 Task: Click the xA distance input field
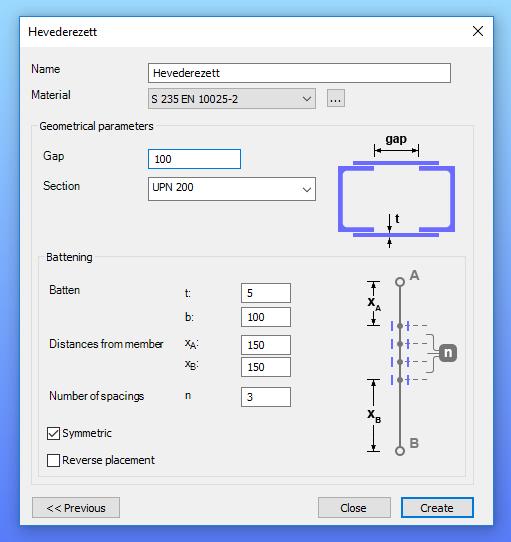266,345
